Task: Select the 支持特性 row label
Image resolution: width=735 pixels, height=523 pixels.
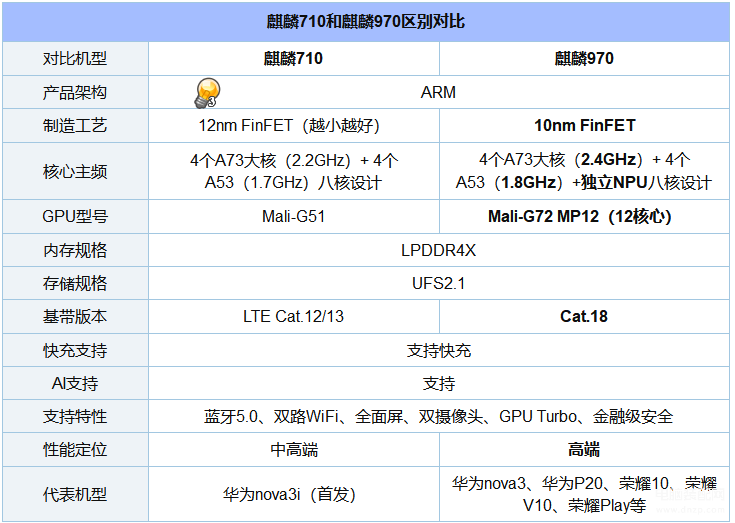Action: (75, 417)
